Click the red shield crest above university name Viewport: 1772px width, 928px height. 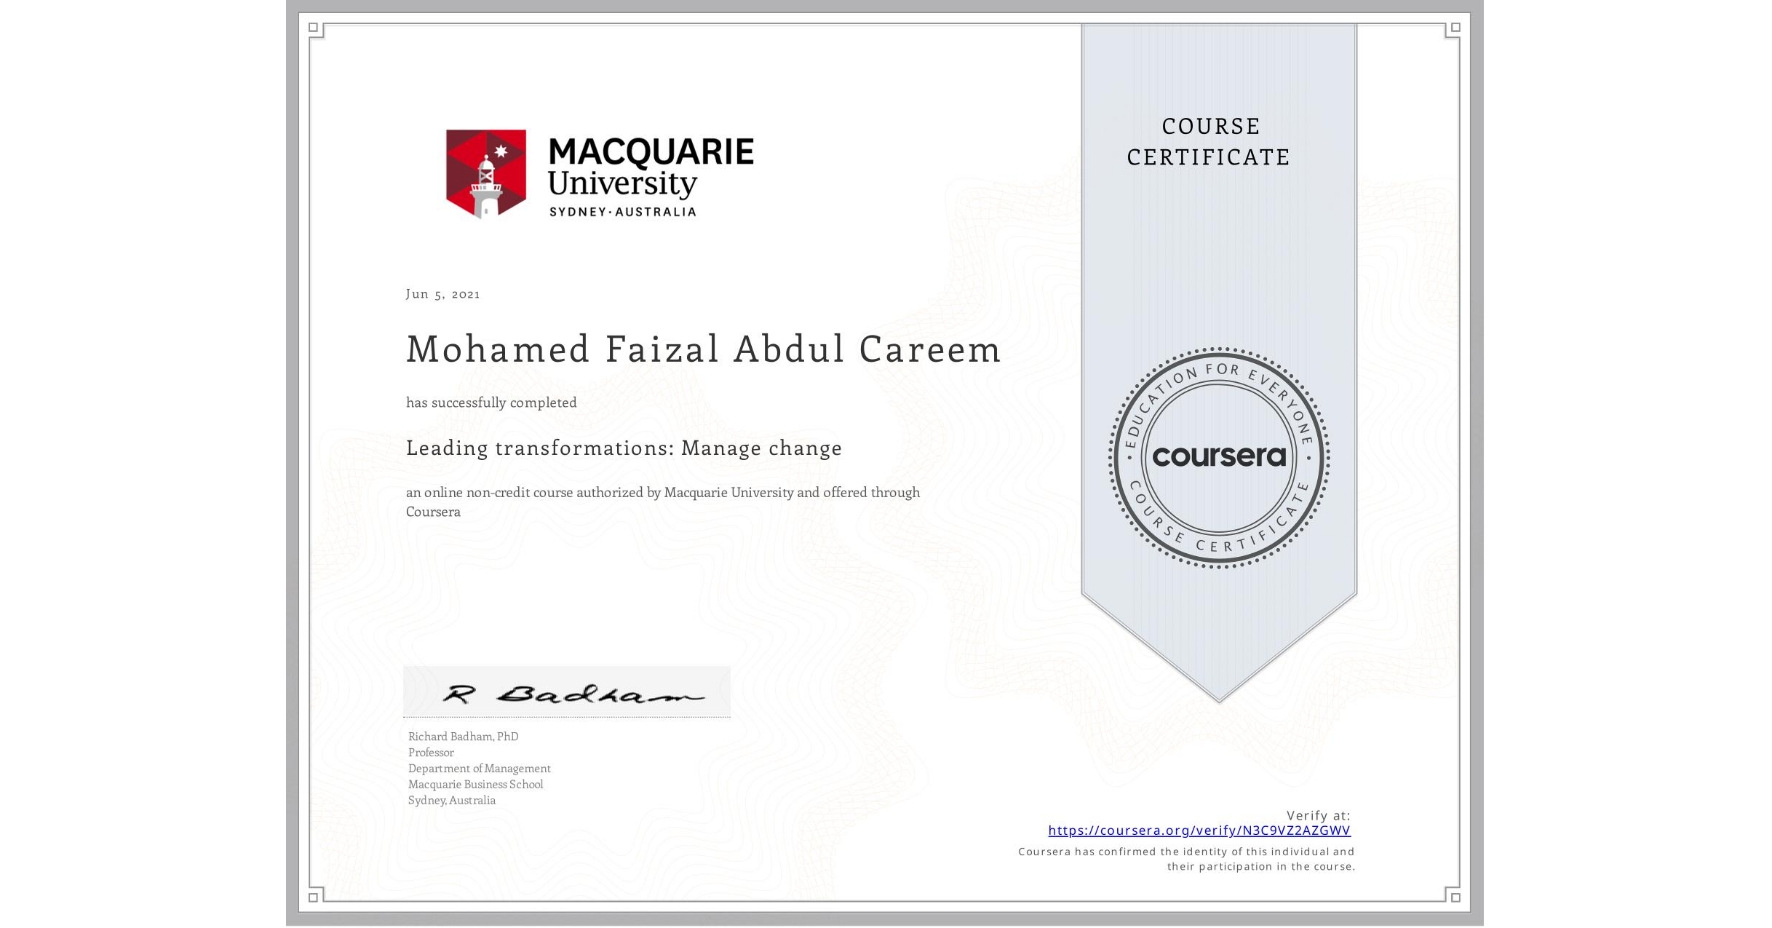[487, 172]
